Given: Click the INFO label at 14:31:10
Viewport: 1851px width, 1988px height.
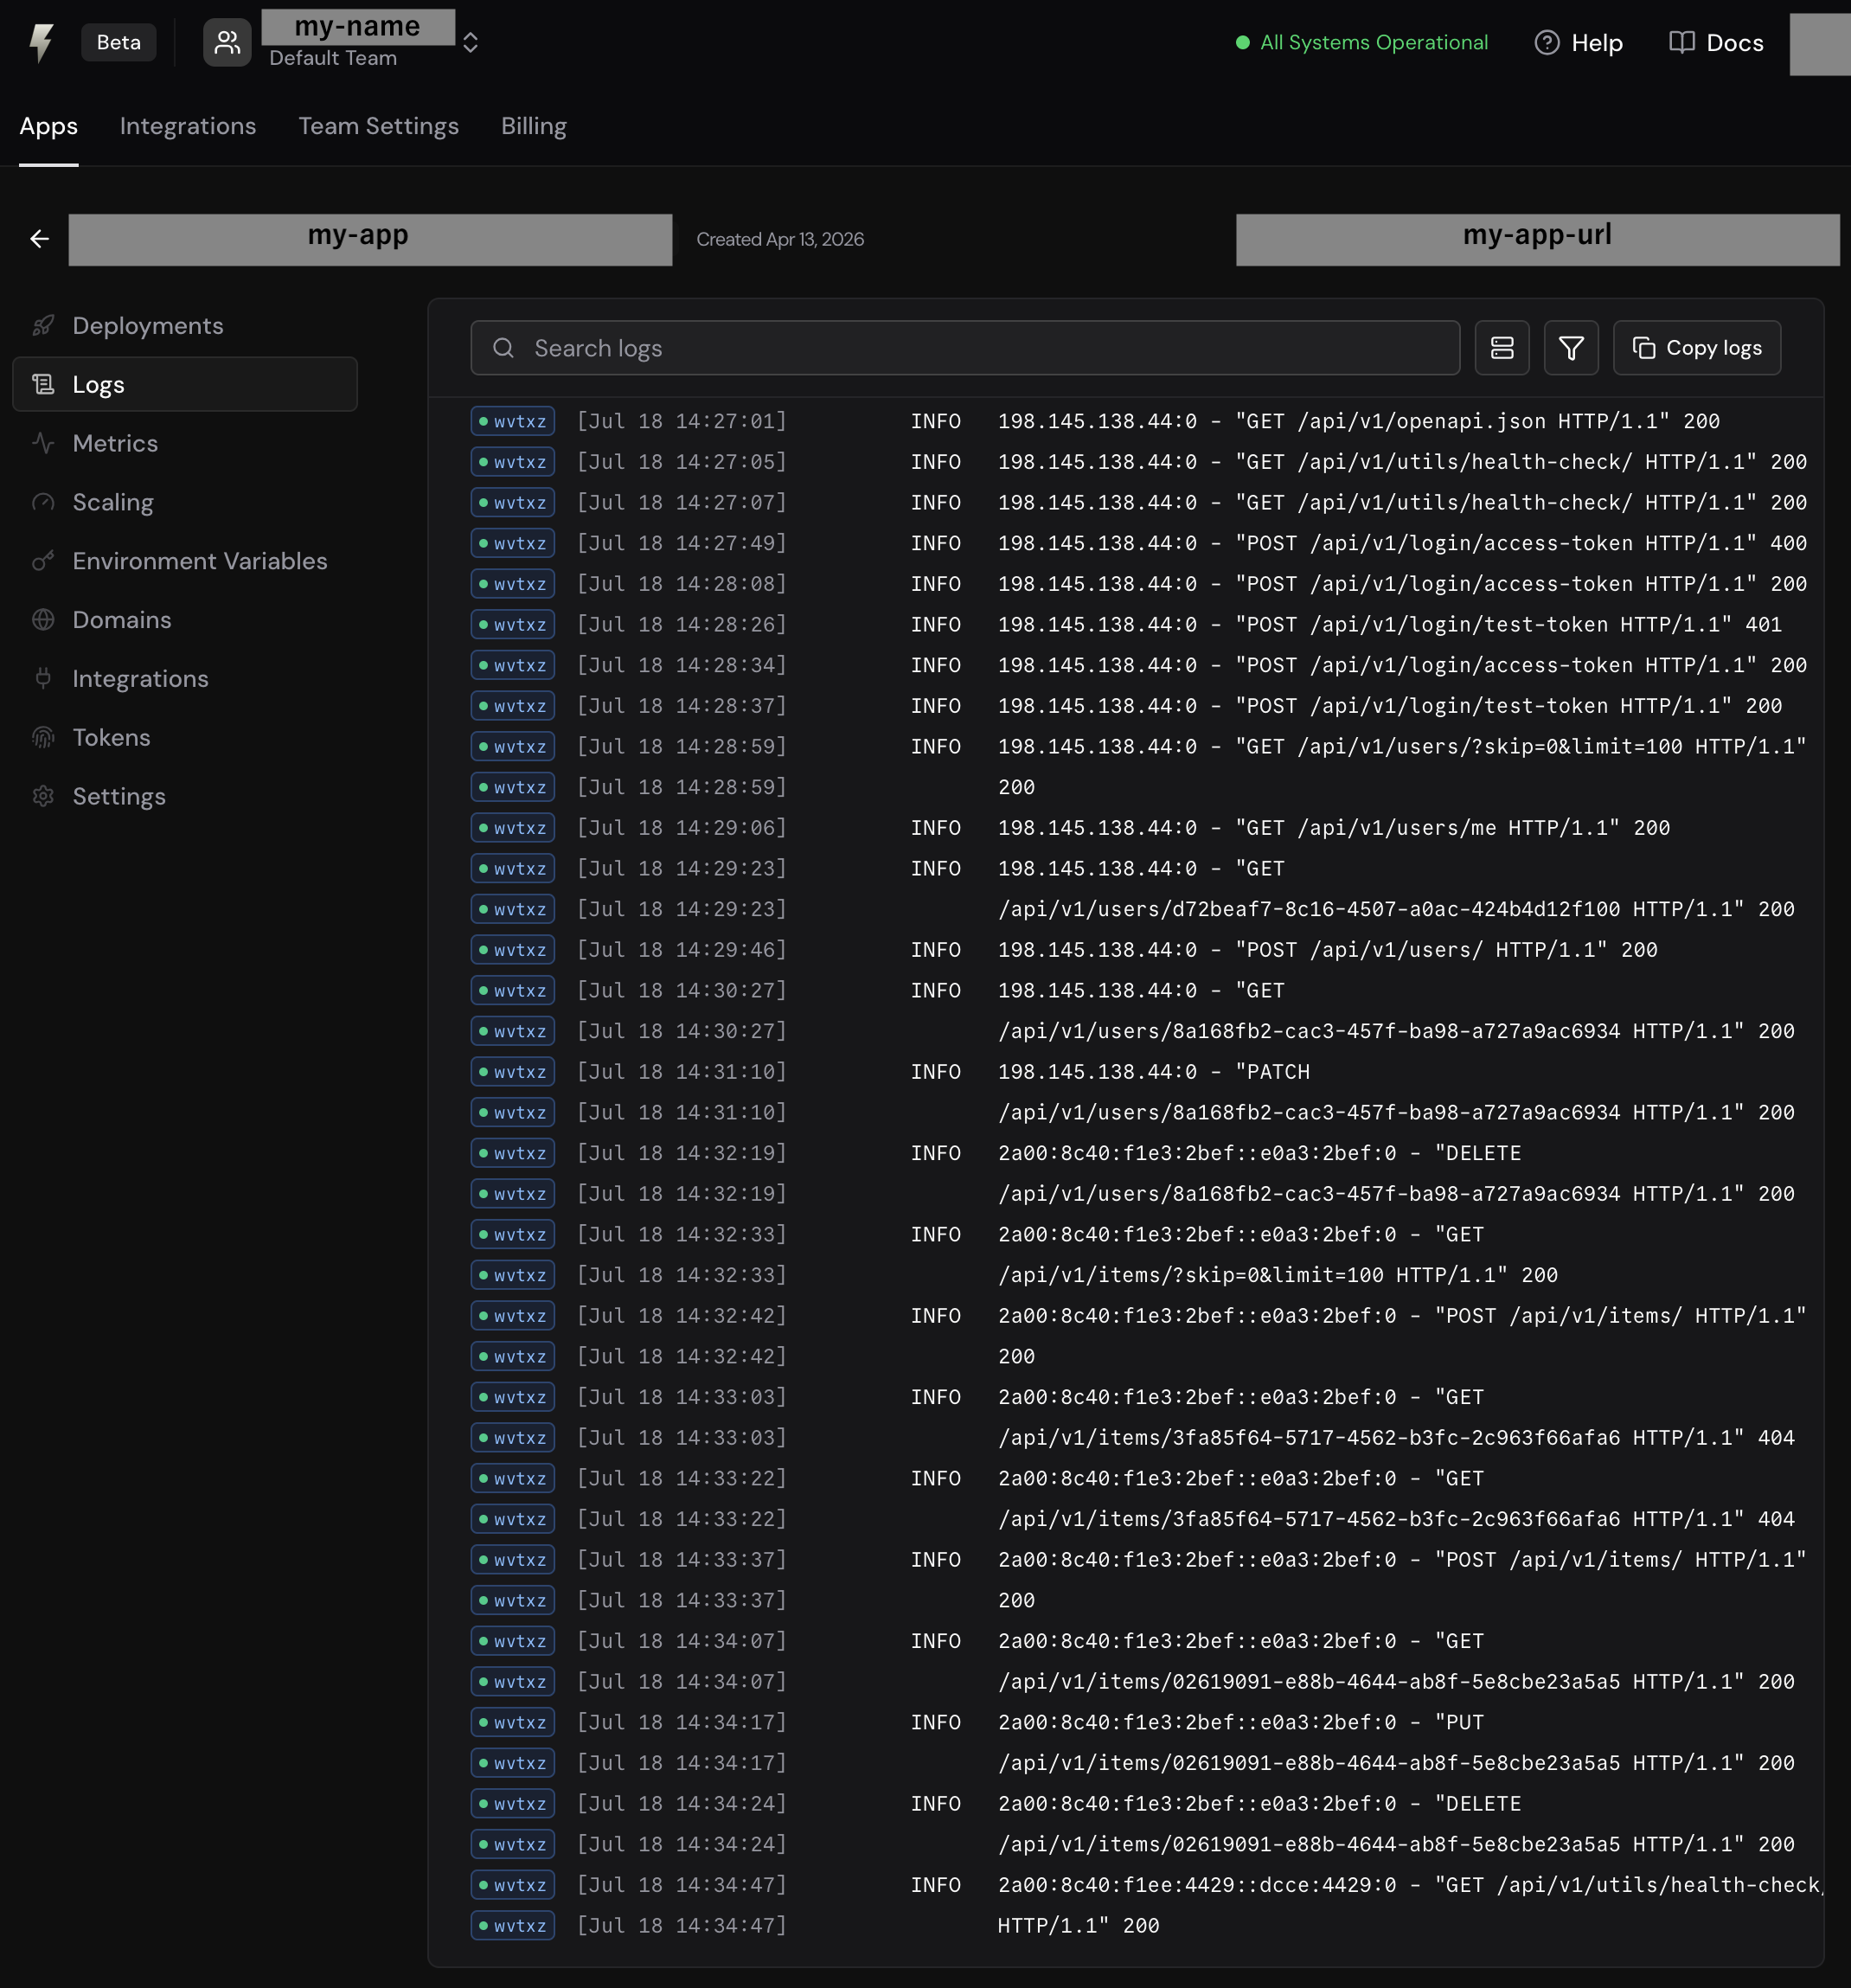Looking at the screenshot, I should coord(936,1072).
